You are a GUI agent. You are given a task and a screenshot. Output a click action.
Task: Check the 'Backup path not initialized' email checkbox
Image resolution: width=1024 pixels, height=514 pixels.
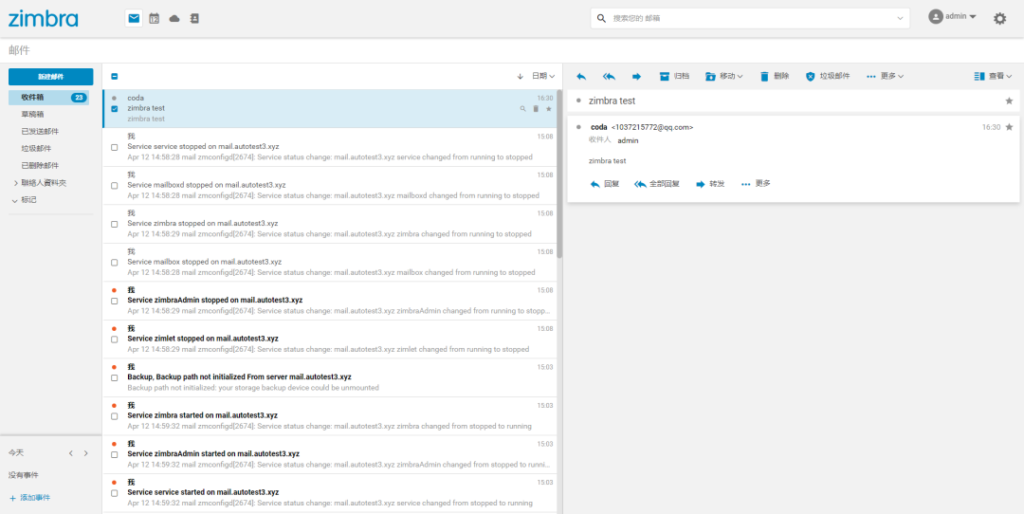(114, 377)
